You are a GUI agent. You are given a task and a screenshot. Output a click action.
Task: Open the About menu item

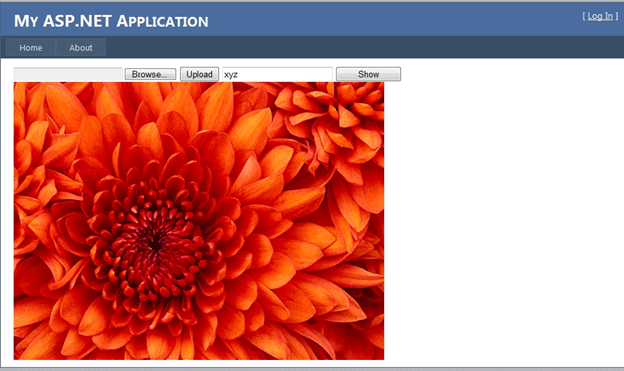click(x=81, y=48)
